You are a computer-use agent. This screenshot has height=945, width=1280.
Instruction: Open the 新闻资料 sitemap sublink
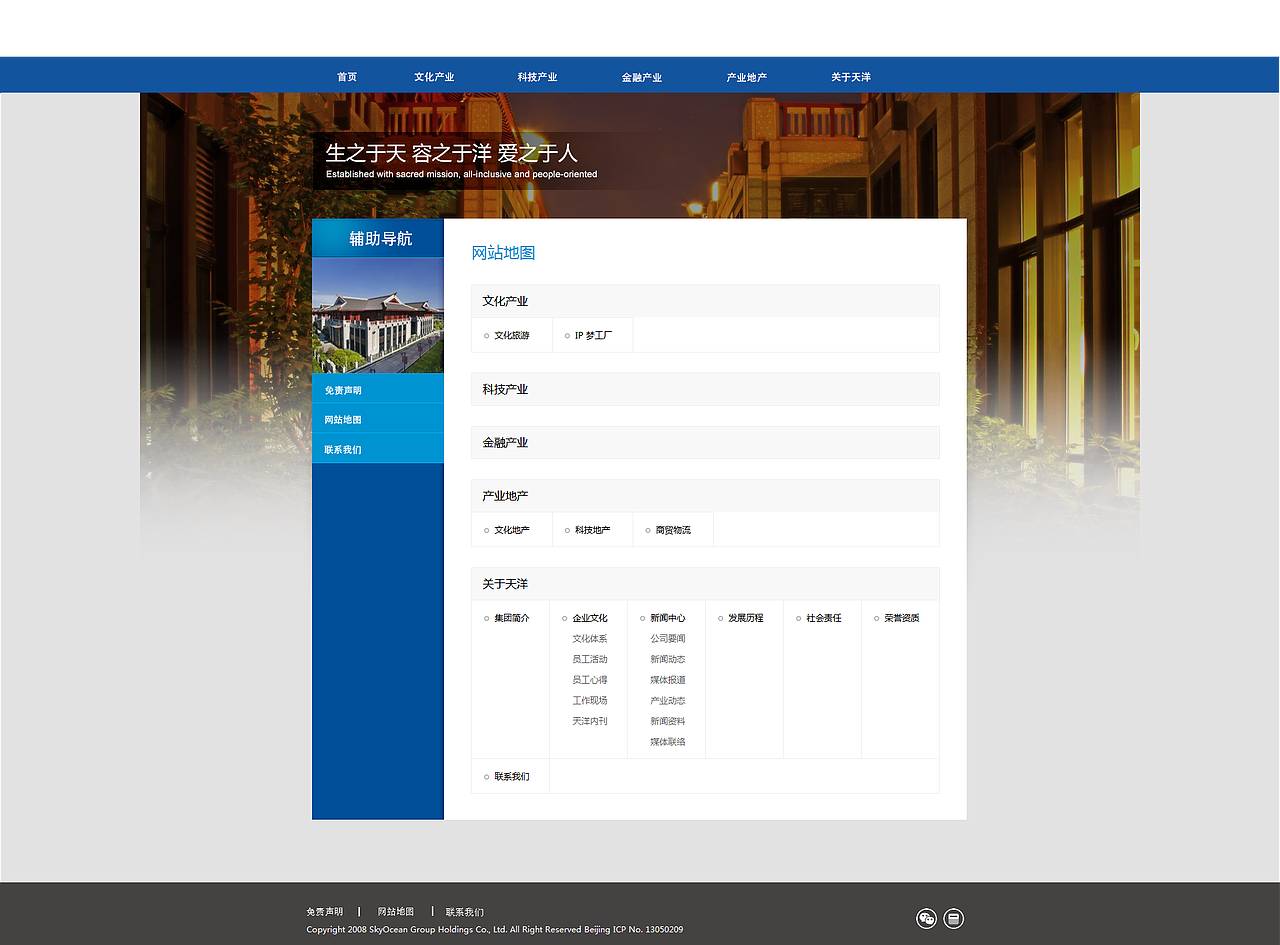click(668, 721)
